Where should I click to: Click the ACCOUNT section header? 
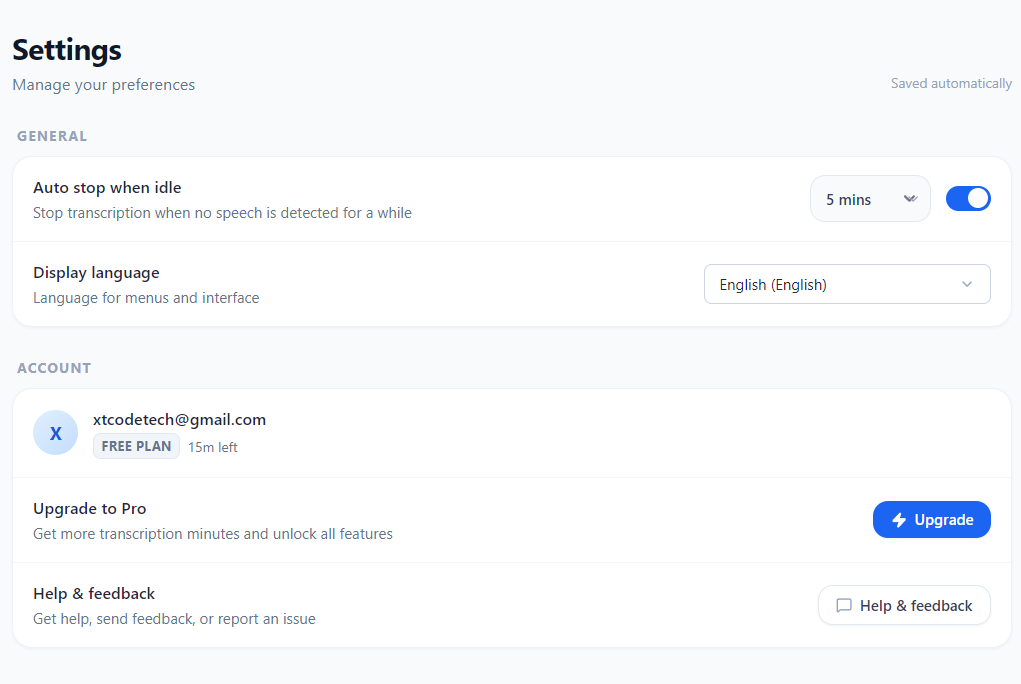click(x=54, y=368)
